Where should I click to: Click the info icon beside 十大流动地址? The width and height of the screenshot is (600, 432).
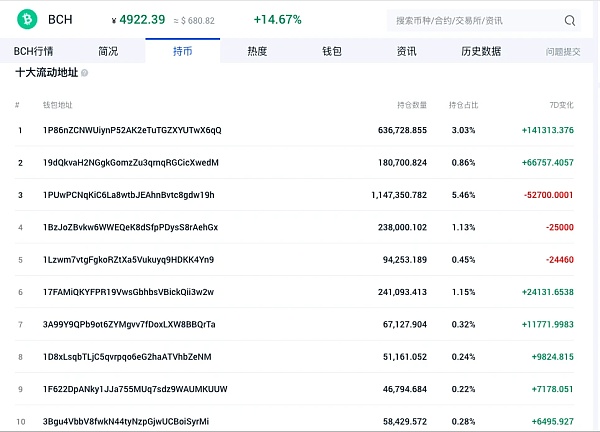[x=85, y=73]
